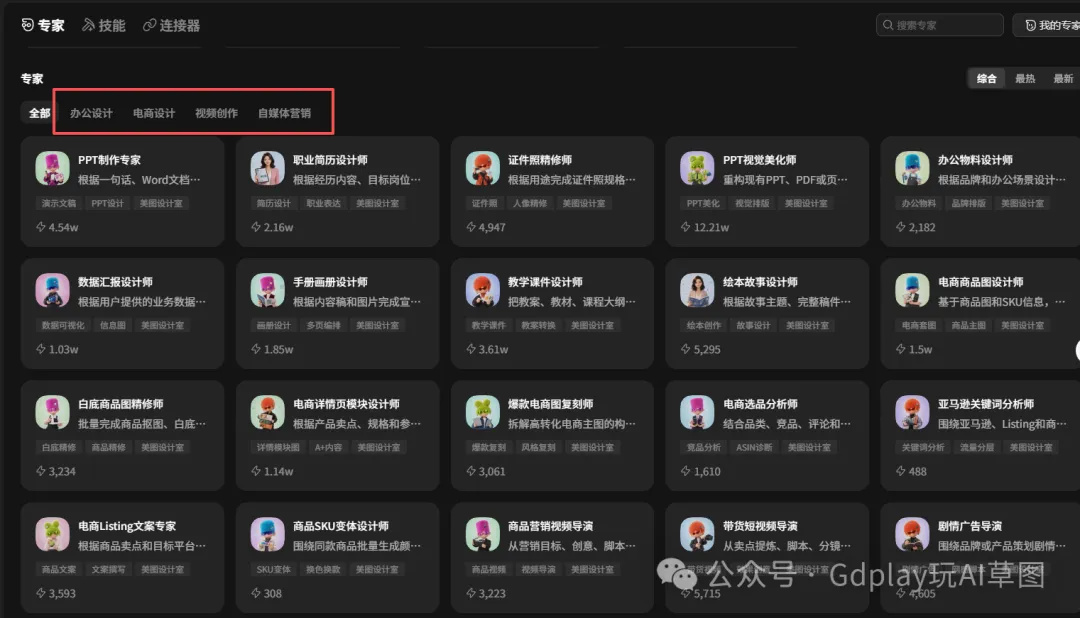Click the 3,593 usage count
This screenshot has width=1080, height=618.
(x=56, y=593)
